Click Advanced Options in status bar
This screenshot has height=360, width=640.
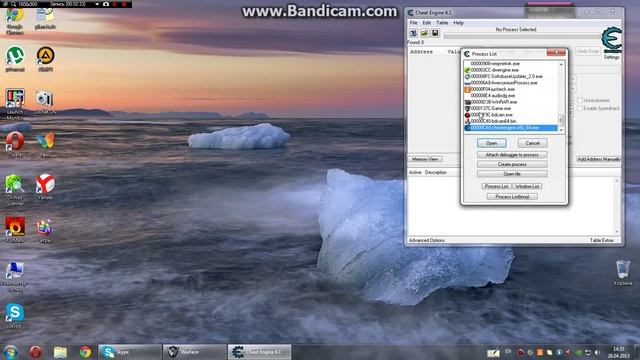(x=427, y=240)
